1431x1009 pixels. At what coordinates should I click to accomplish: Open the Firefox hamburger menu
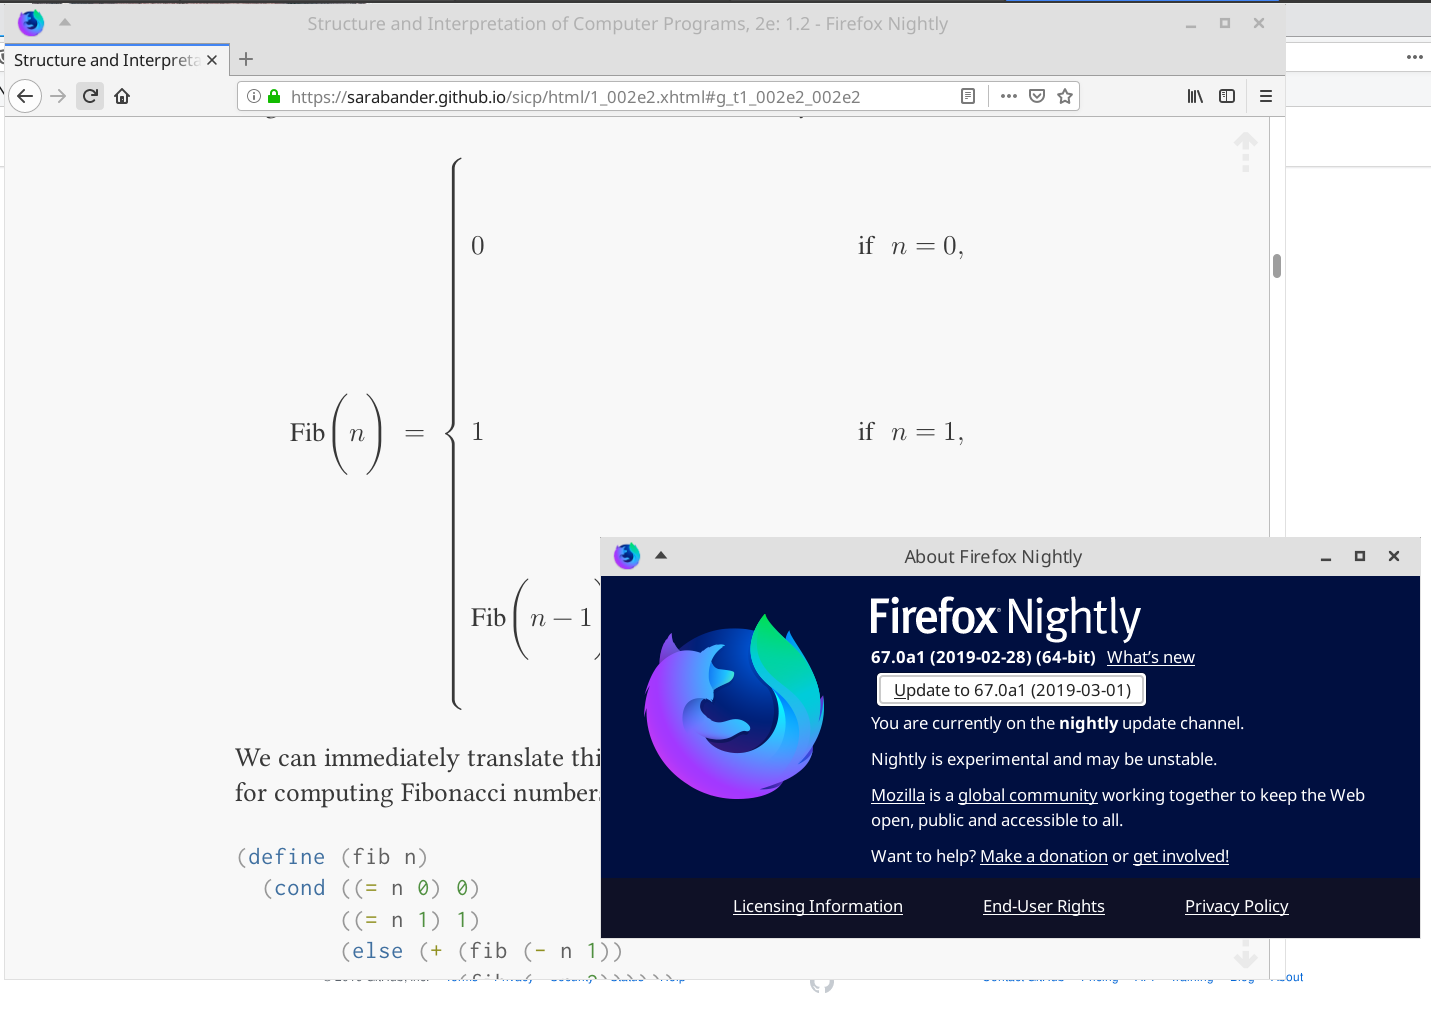click(1265, 96)
